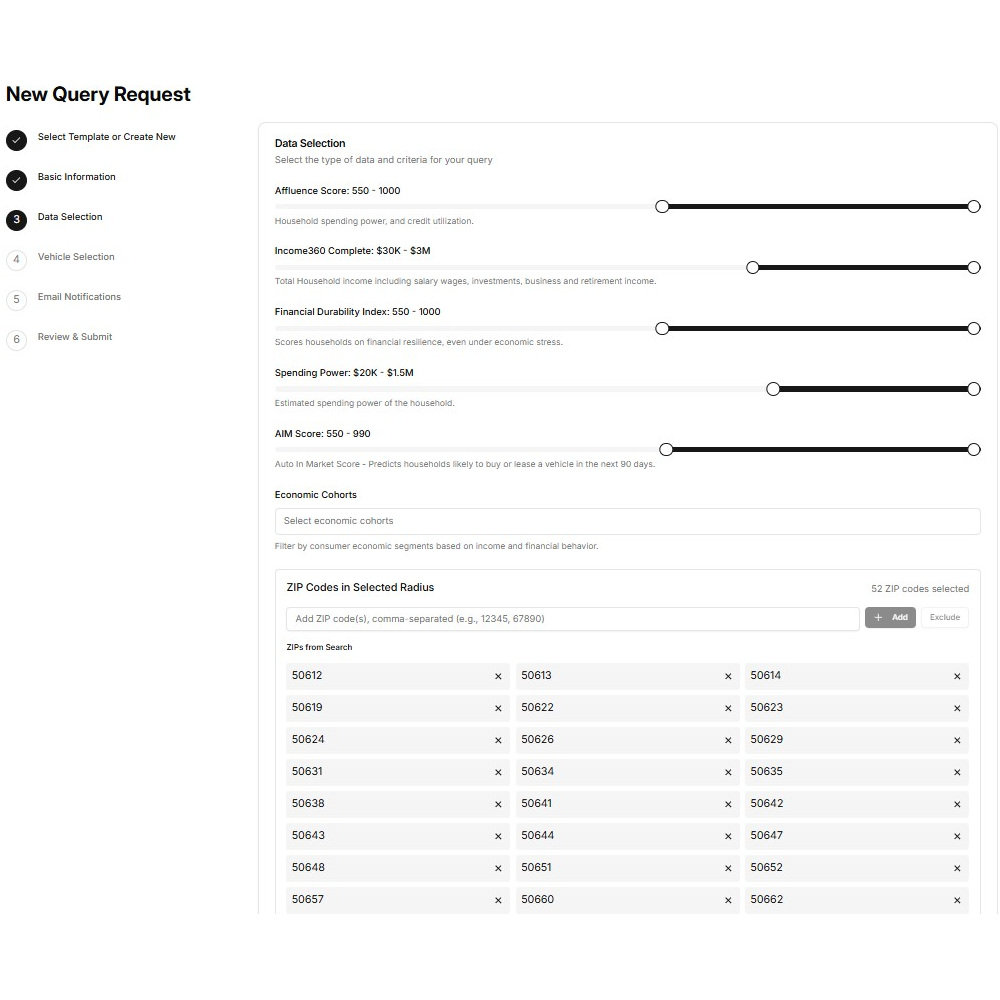Remove ZIP code 50626 chip
This screenshot has width=1000, height=1000.
pyautogui.click(x=728, y=741)
